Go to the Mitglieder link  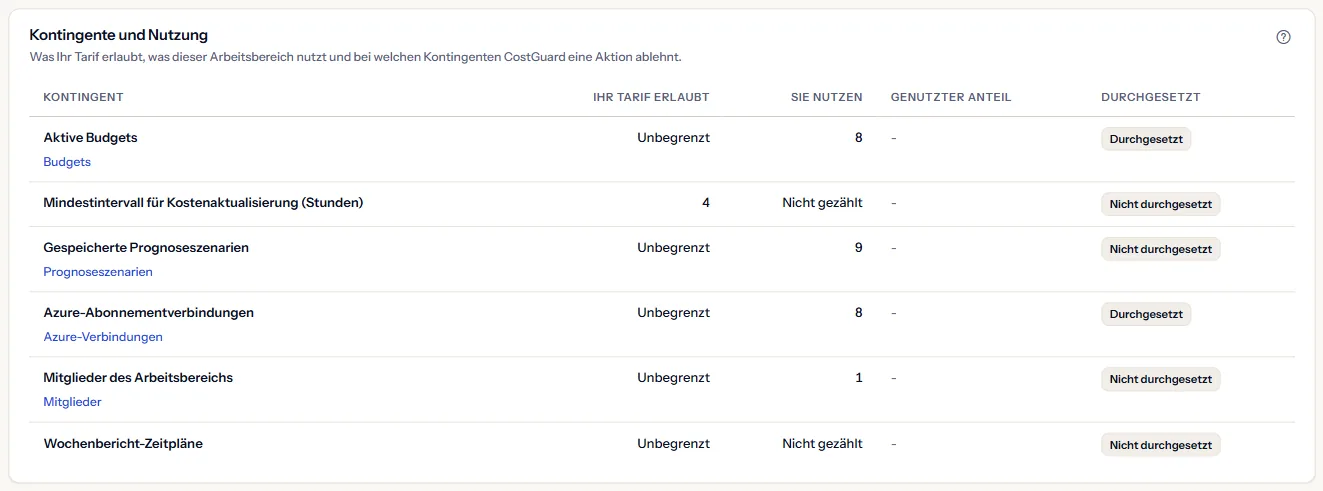pyautogui.click(x=72, y=402)
